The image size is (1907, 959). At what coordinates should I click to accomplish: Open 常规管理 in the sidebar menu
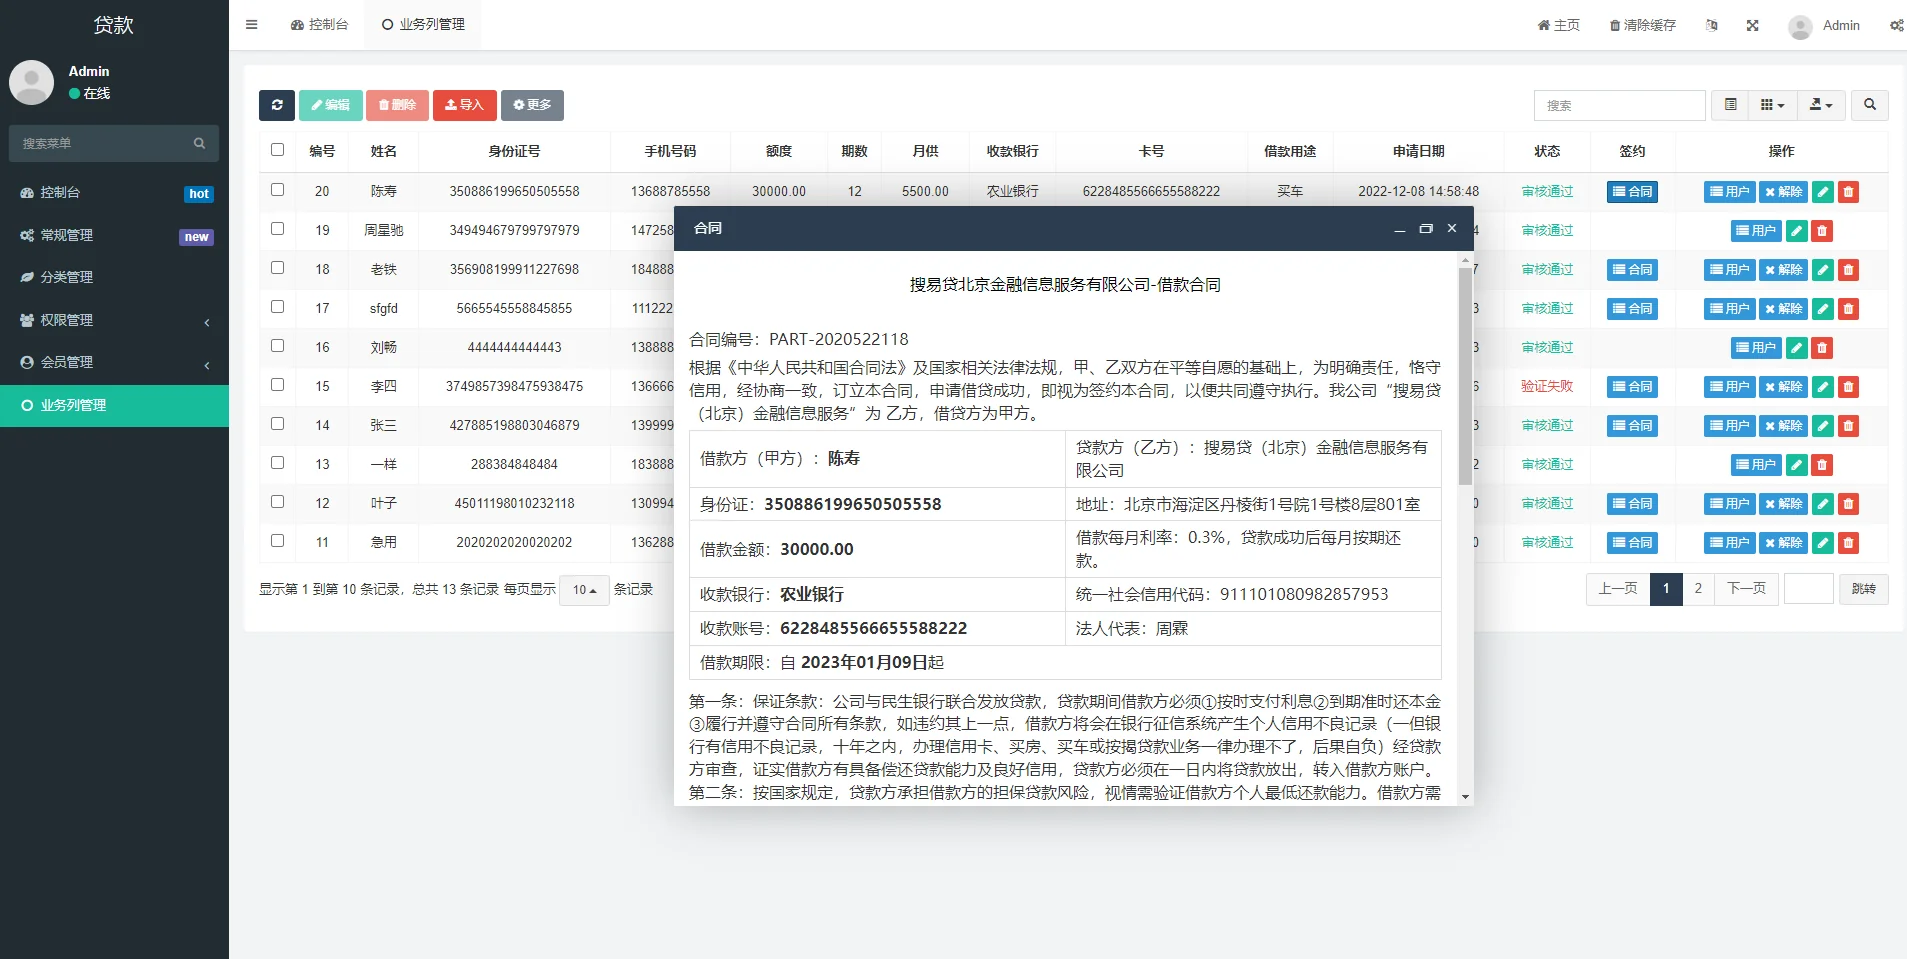coord(67,235)
